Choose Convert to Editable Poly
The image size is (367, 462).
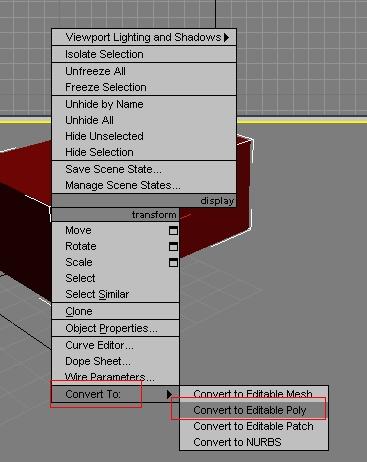254,410
